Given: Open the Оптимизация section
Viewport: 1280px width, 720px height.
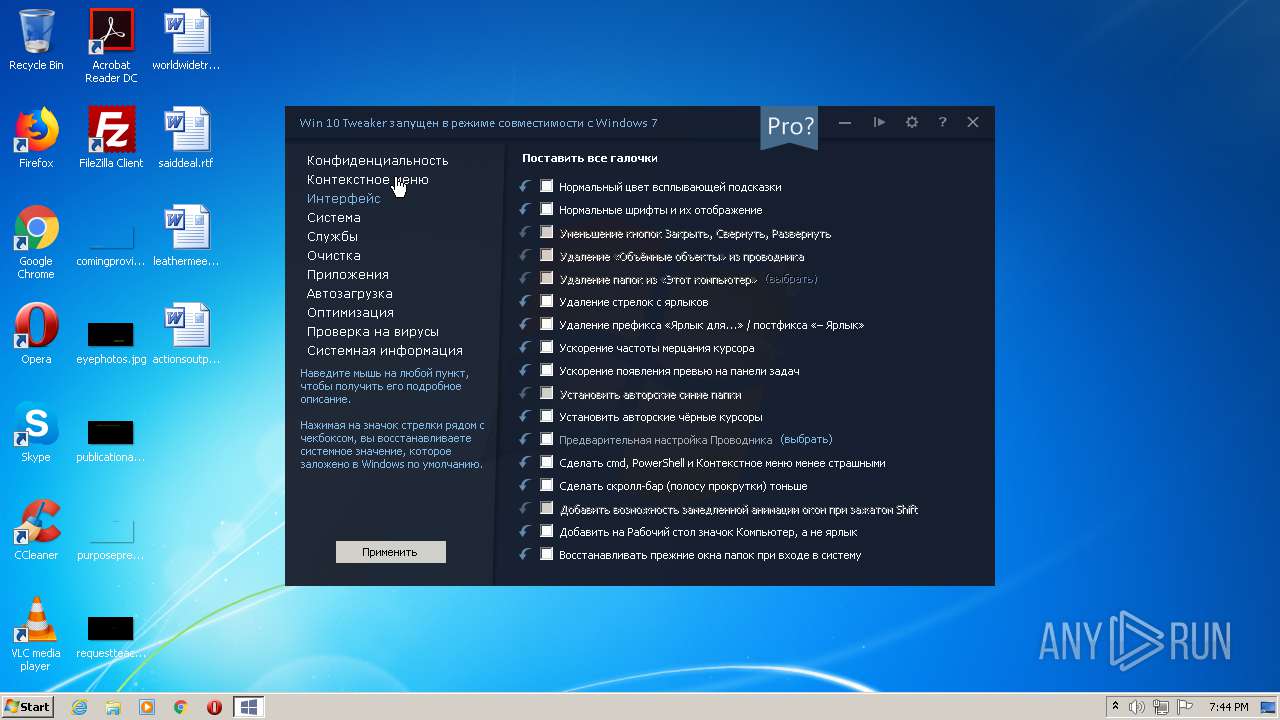Looking at the screenshot, I should tap(350, 312).
